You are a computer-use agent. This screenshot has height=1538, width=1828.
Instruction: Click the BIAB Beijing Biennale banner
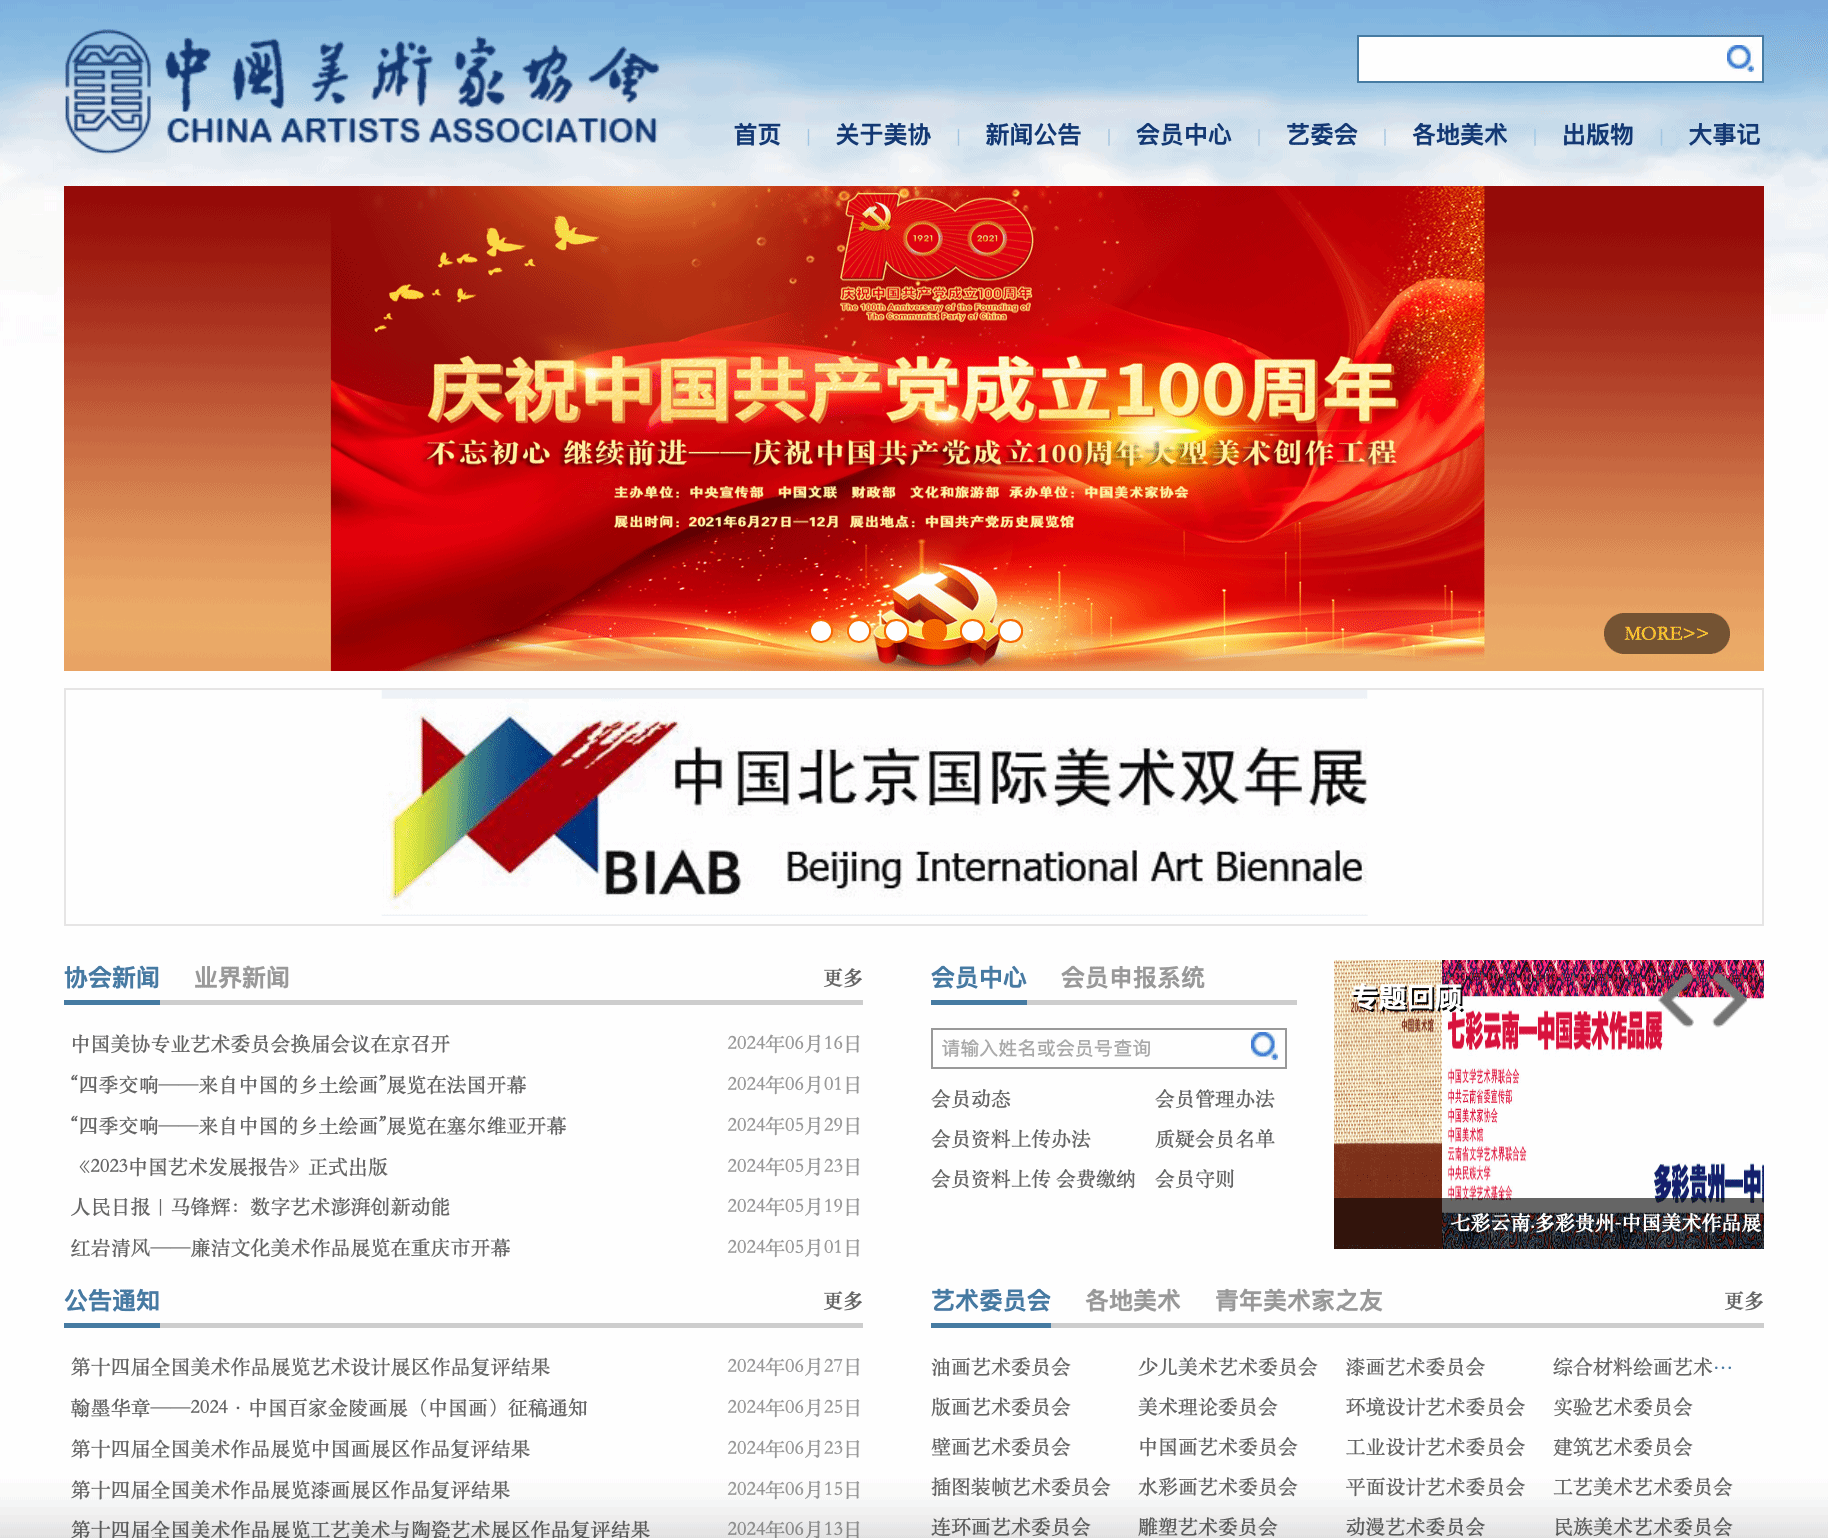click(x=913, y=807)
